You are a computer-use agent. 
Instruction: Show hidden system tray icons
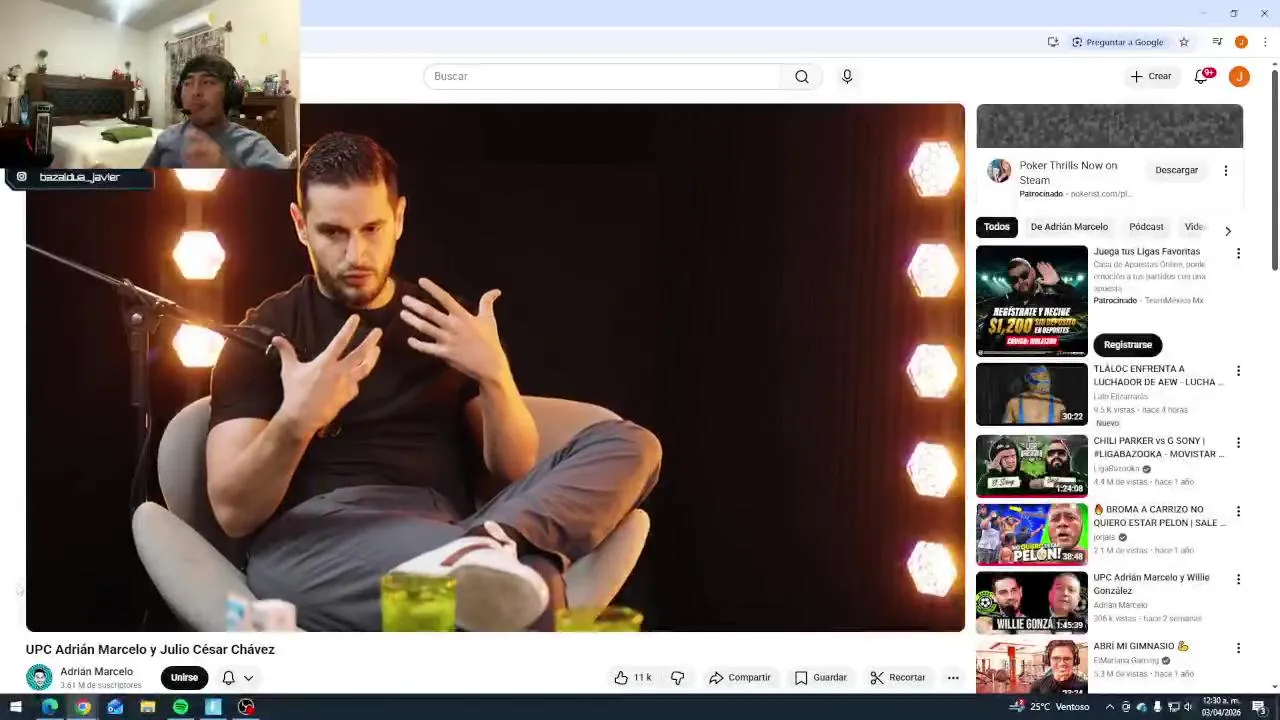click(x=1109, y=707)
